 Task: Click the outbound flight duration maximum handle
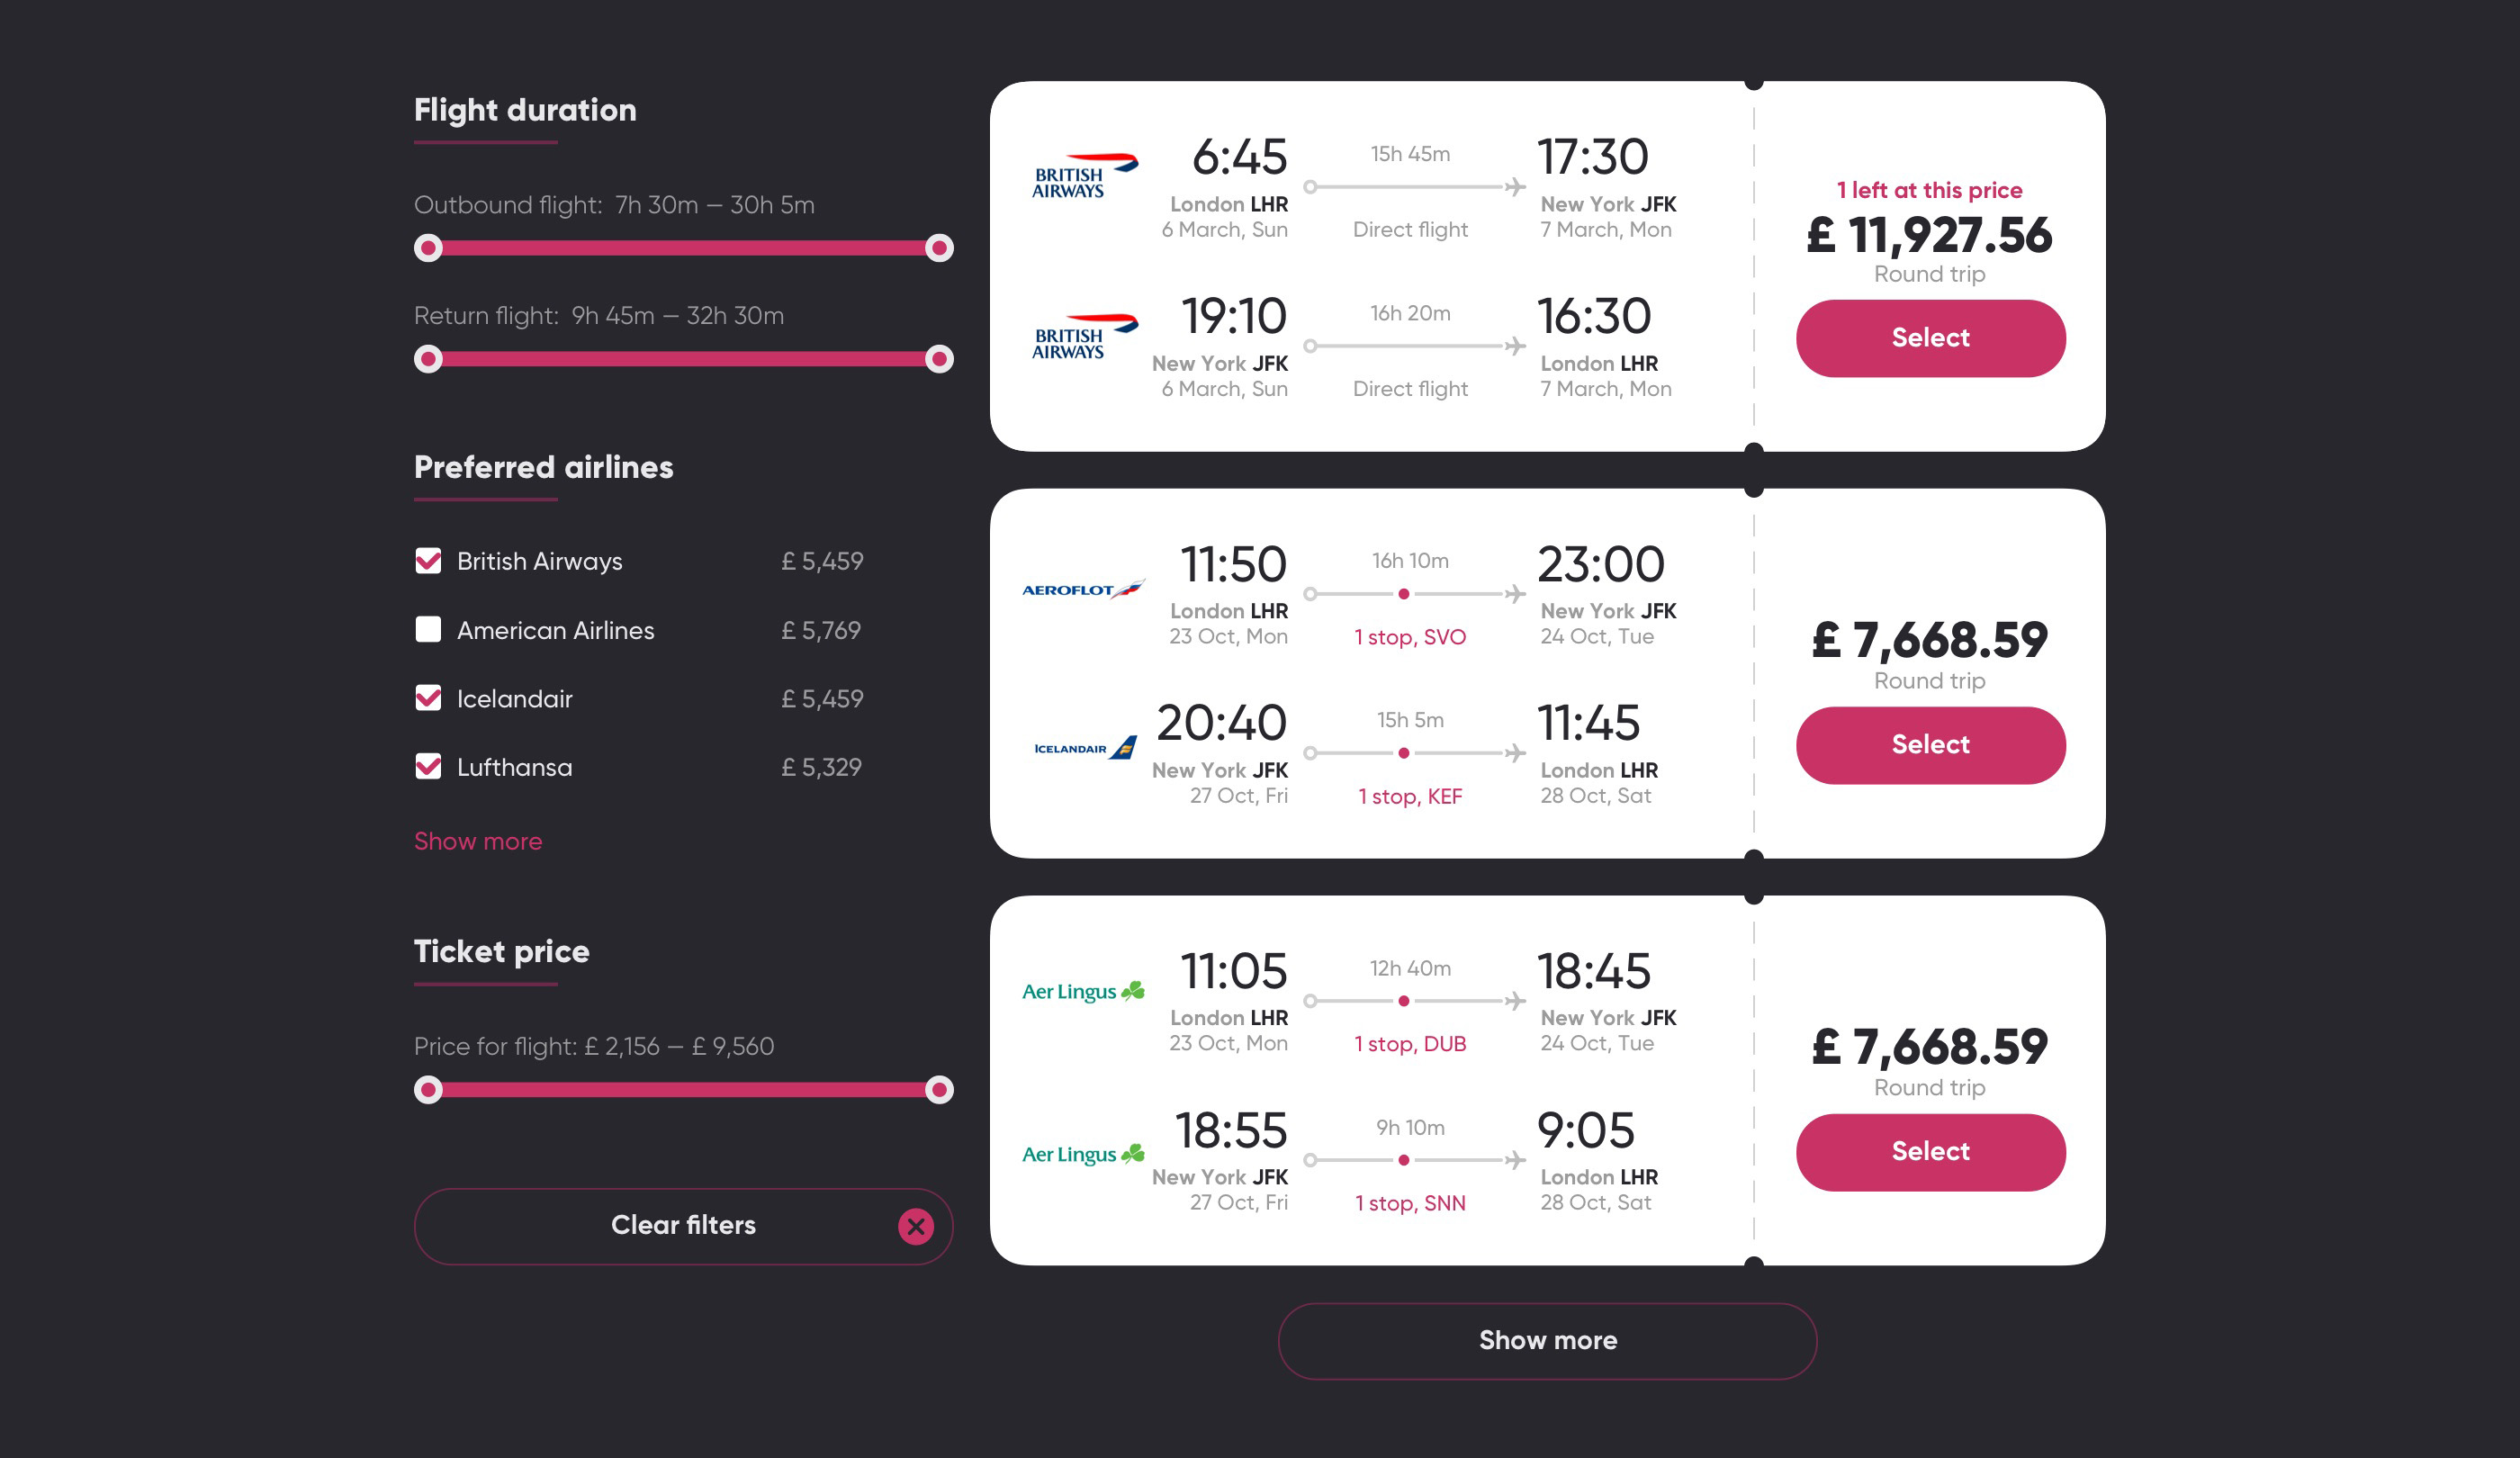(939, 248)
